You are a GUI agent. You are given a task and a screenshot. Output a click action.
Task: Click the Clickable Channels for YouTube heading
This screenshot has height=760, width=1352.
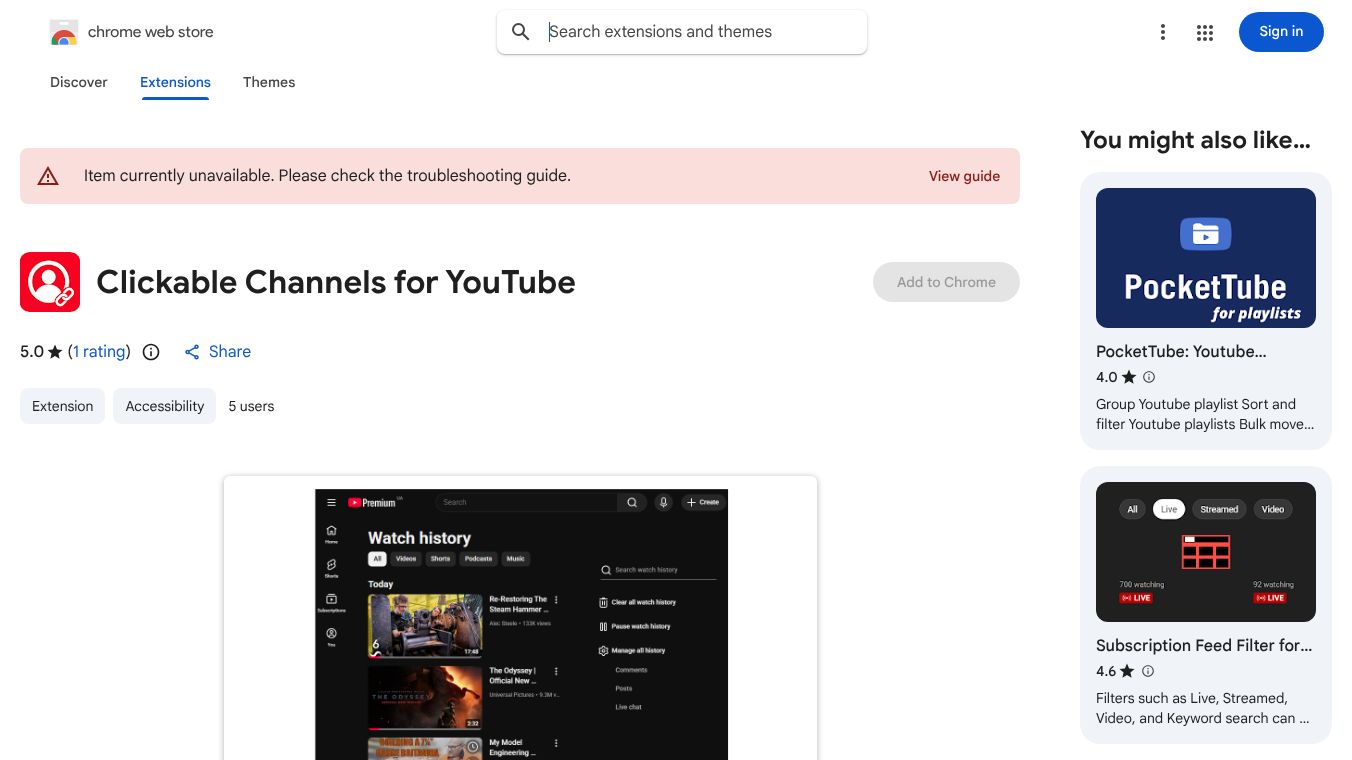[x=336, y=282]
